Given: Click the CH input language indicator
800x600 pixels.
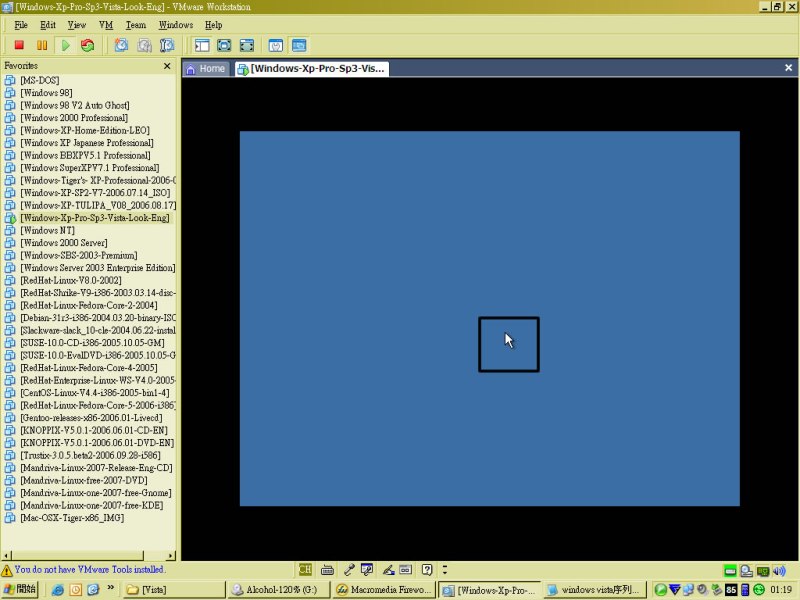Looking at the screenshot, I should [305, 569].
